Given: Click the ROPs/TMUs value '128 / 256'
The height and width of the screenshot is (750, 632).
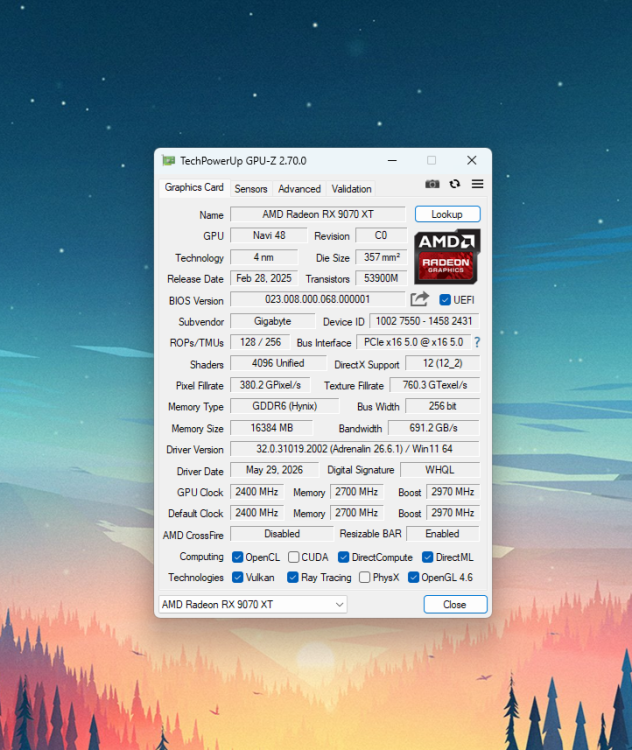Looking at the screenshot, I should tap(260, 342).
